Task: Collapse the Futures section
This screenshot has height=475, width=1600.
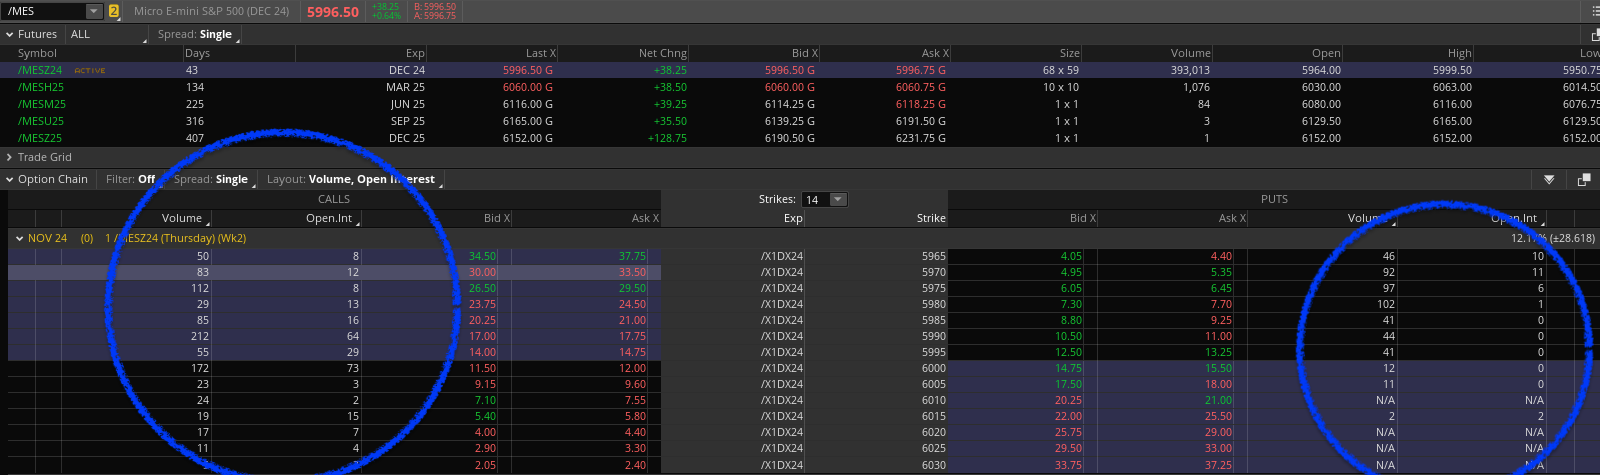Action: pos(9,34)
